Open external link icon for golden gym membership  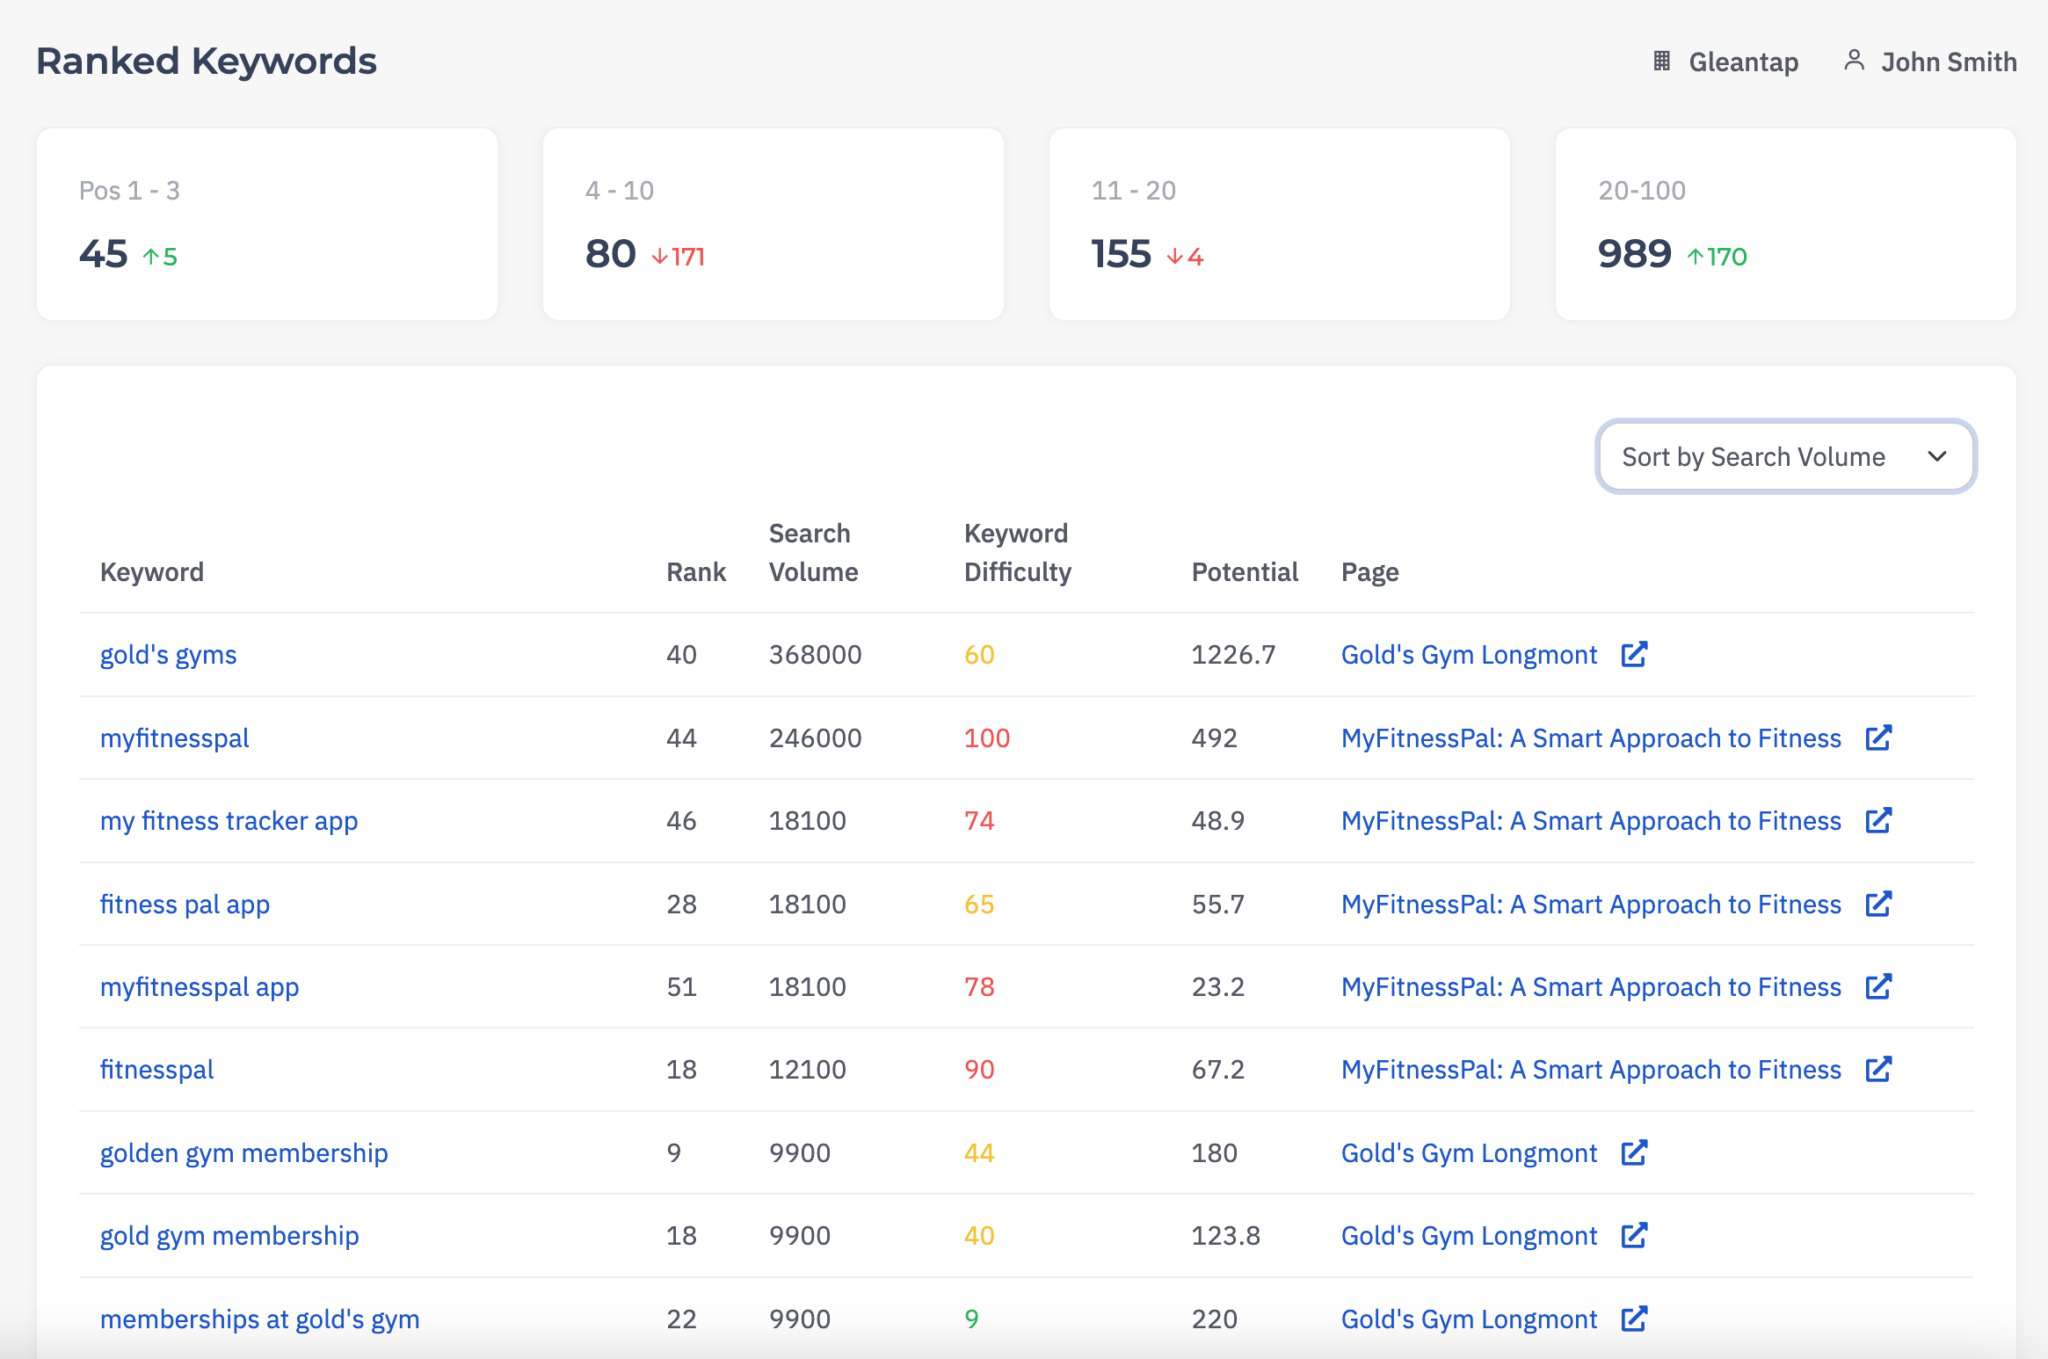[x=1633, y=1152]
